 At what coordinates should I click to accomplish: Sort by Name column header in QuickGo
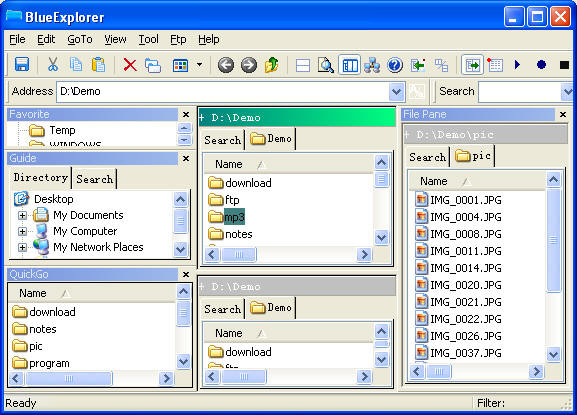coord(92,293)
